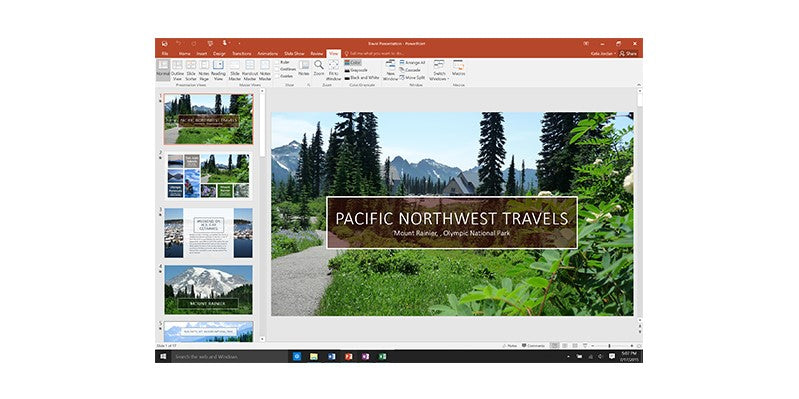Click Fit to Window

(333, 70)
